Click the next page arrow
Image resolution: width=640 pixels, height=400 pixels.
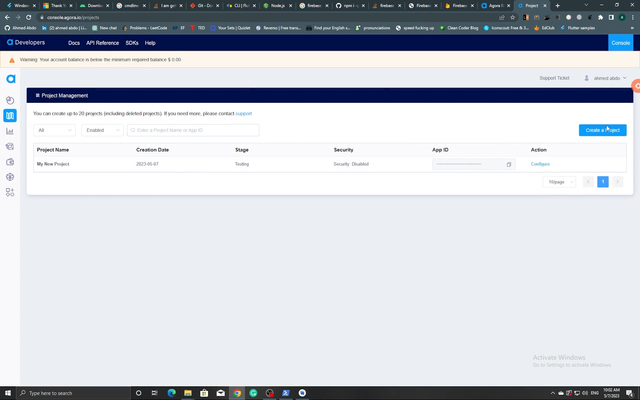[x=618, y=182]
